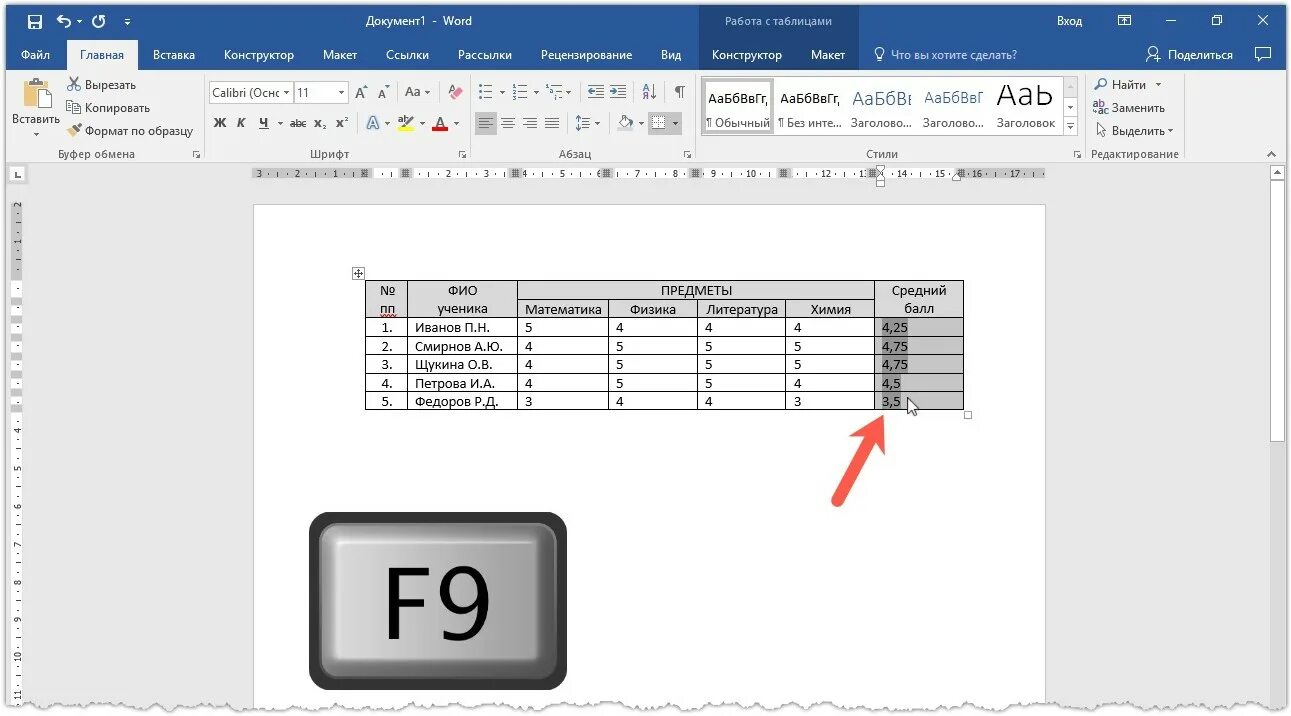Apply the Обычный style
Screen dimensions: 1291x716
738,107
